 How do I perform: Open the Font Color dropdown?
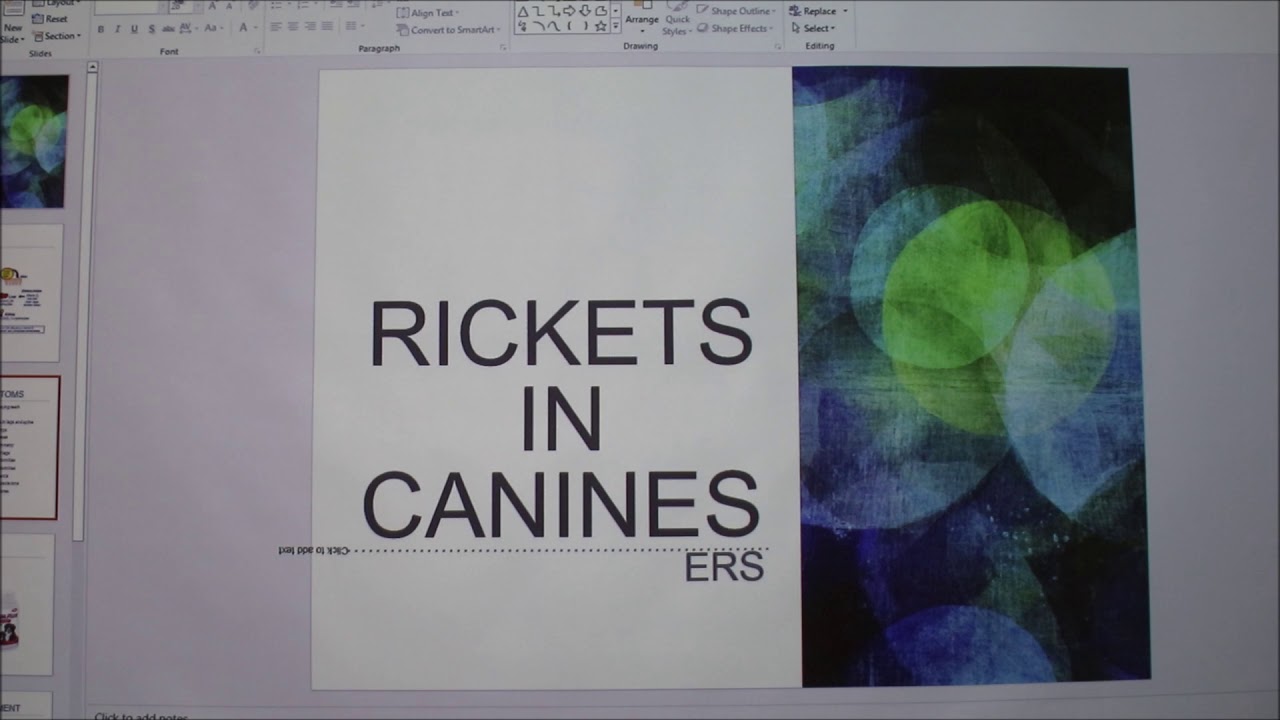pos(247,28)
